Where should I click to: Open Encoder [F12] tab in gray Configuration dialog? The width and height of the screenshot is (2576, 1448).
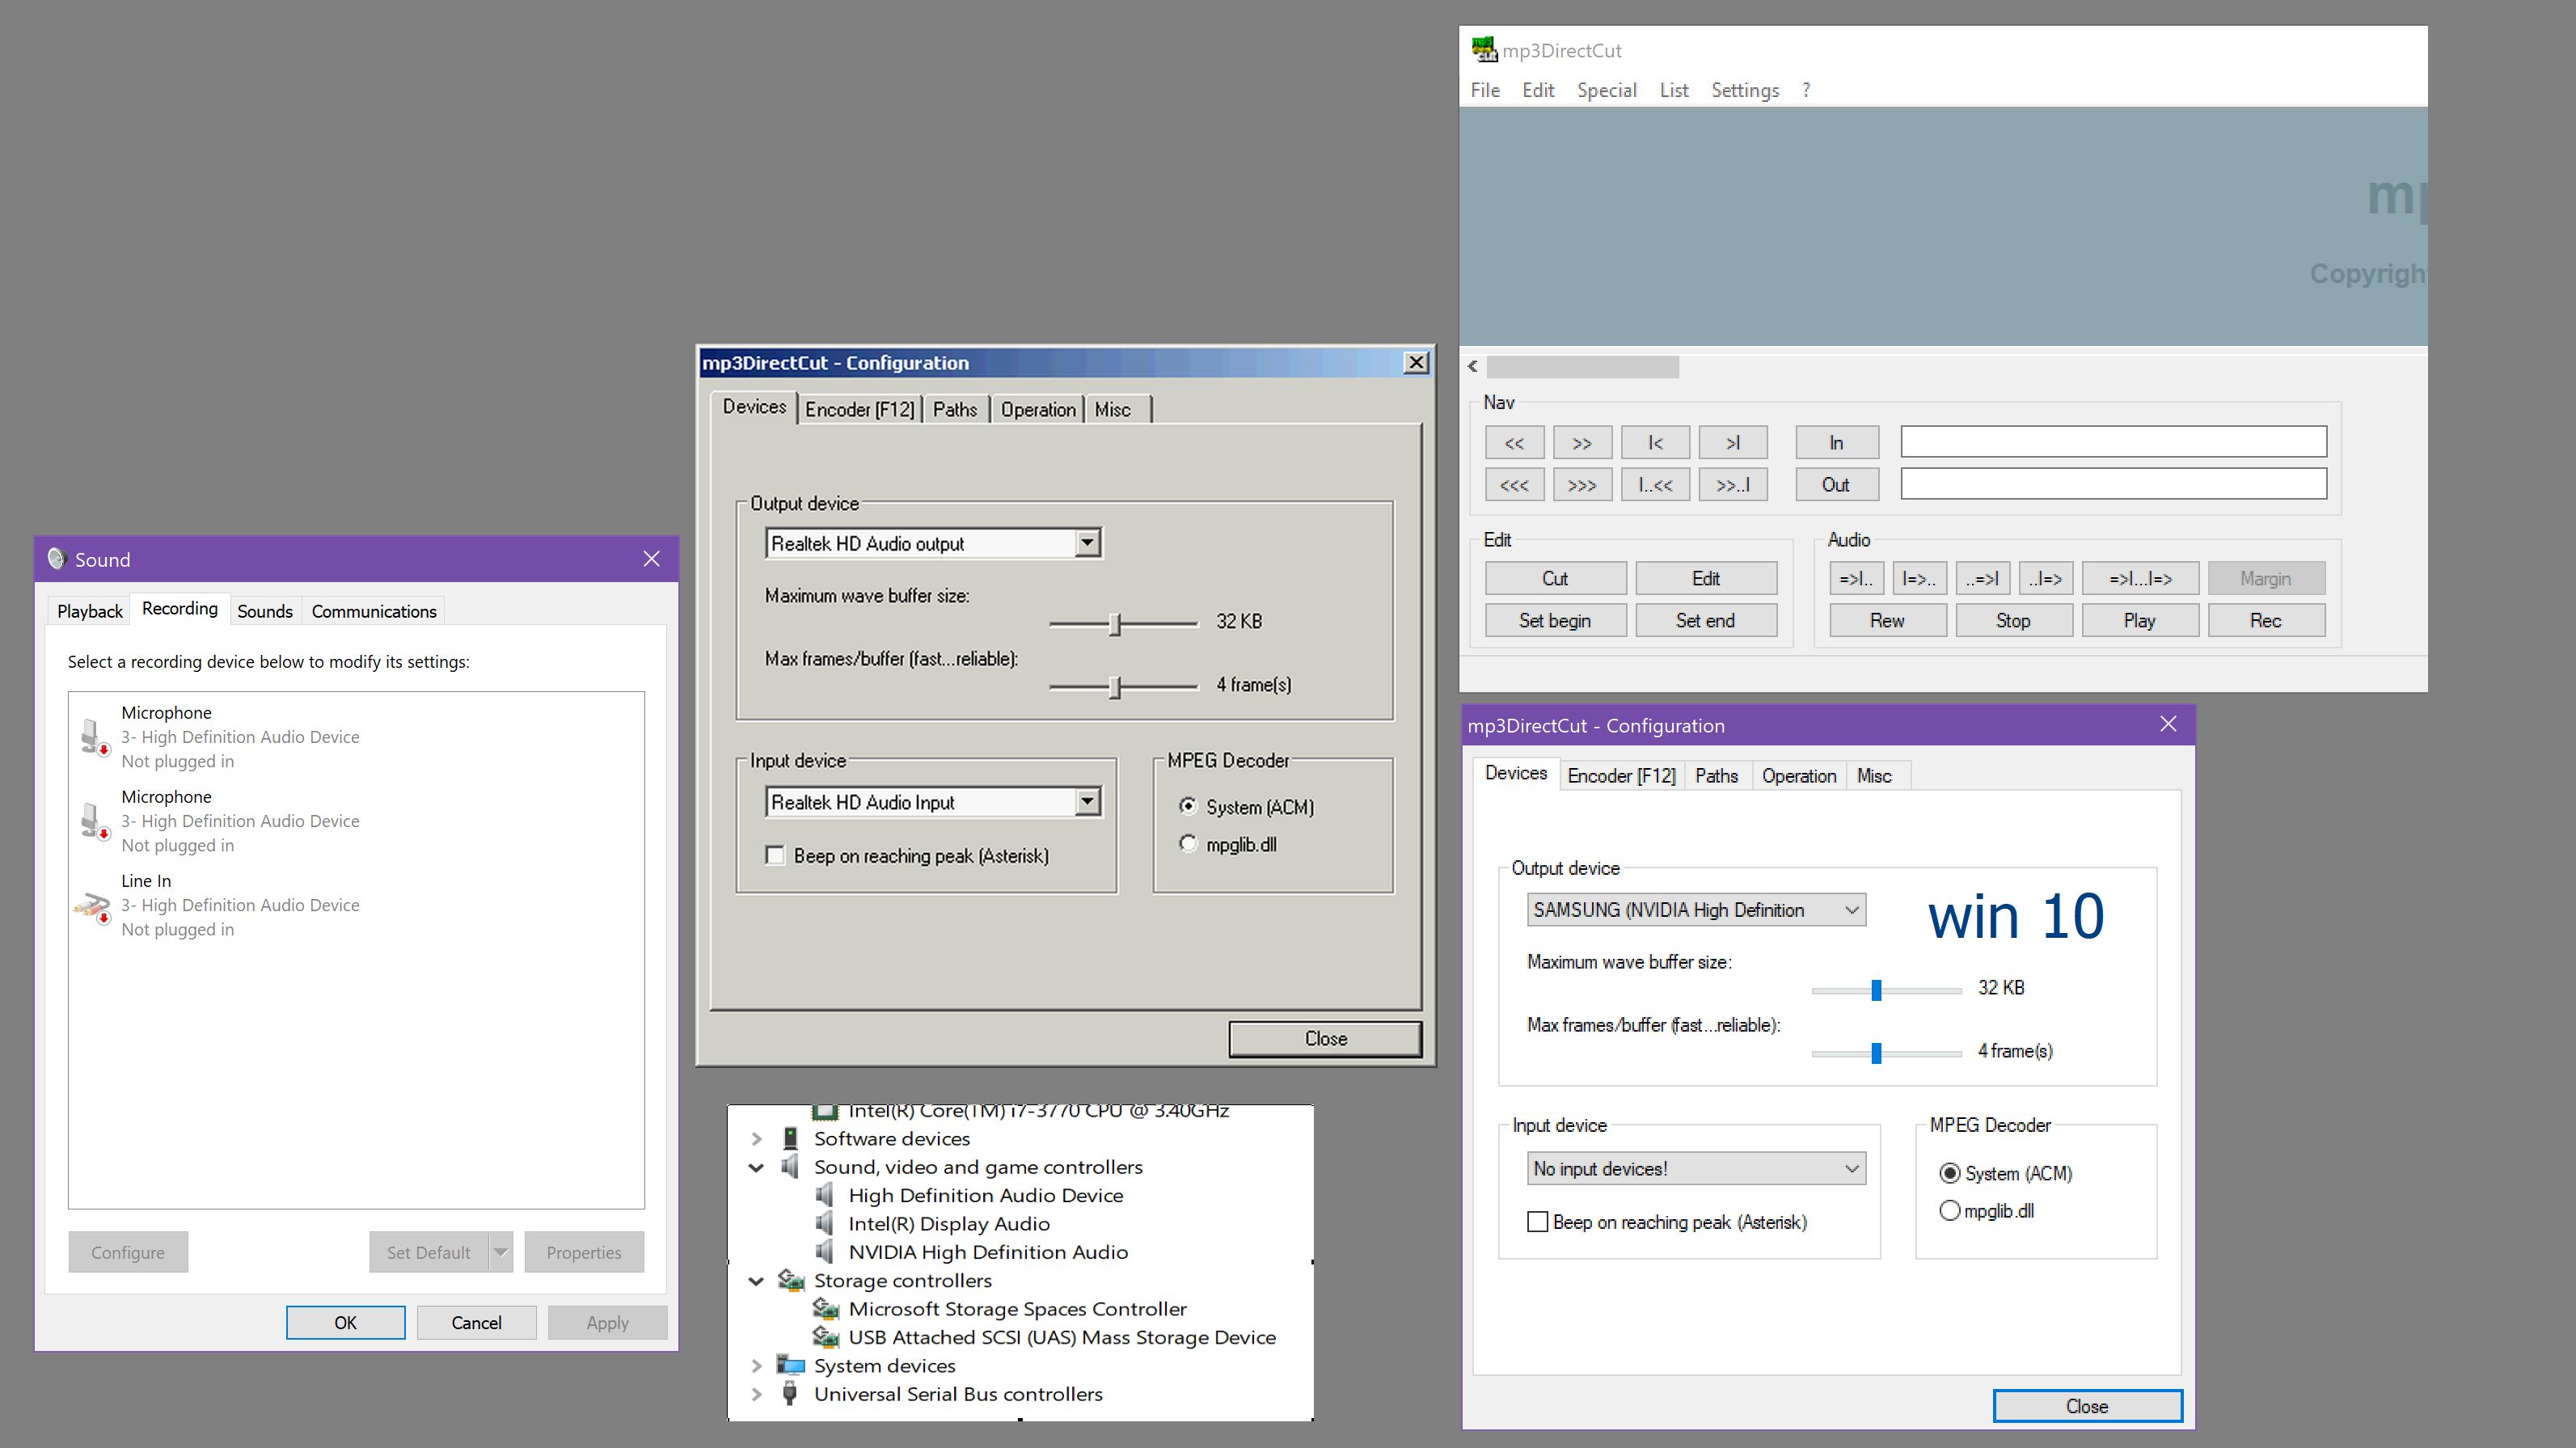(859, 409)
